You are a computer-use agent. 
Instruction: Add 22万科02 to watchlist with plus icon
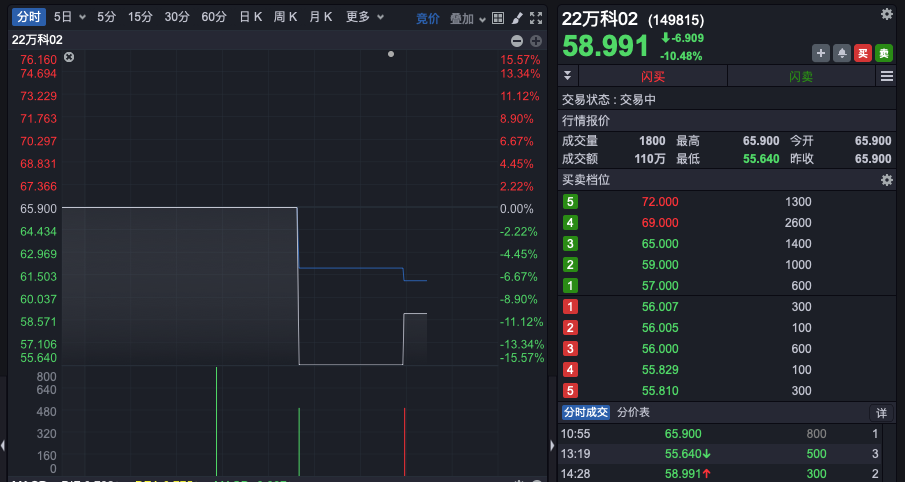(x=821, y=54)
